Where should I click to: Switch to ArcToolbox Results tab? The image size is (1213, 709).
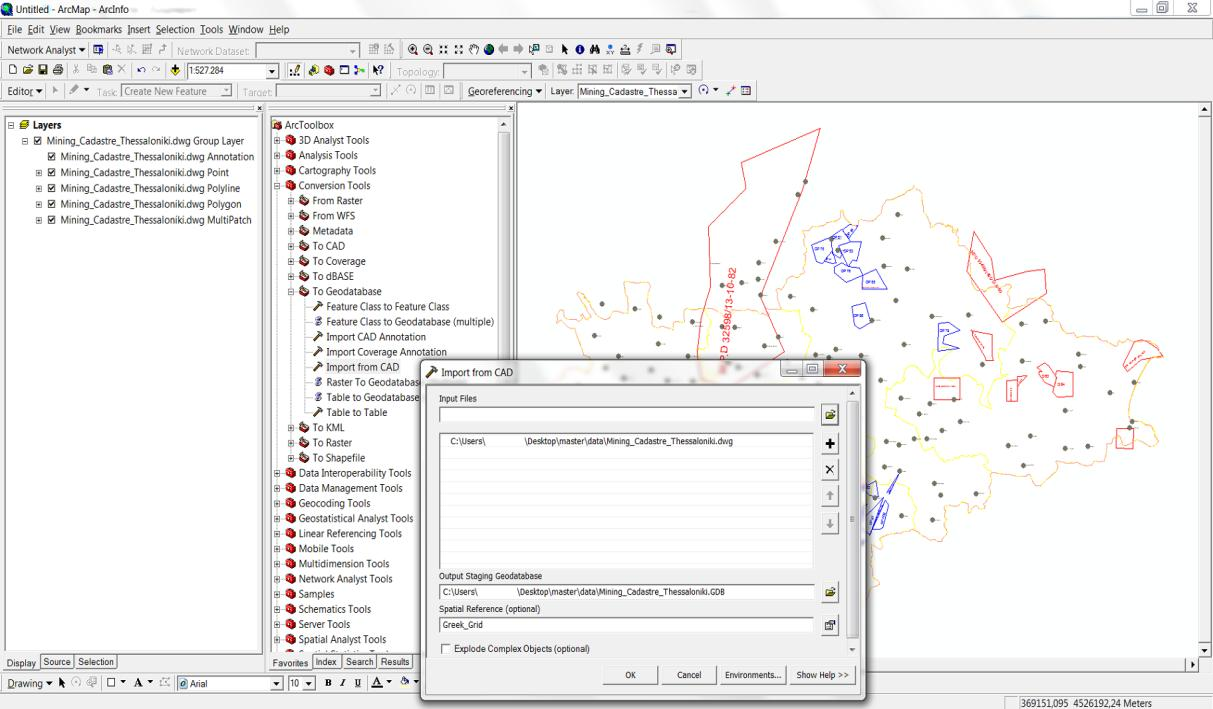pos(394,662)
